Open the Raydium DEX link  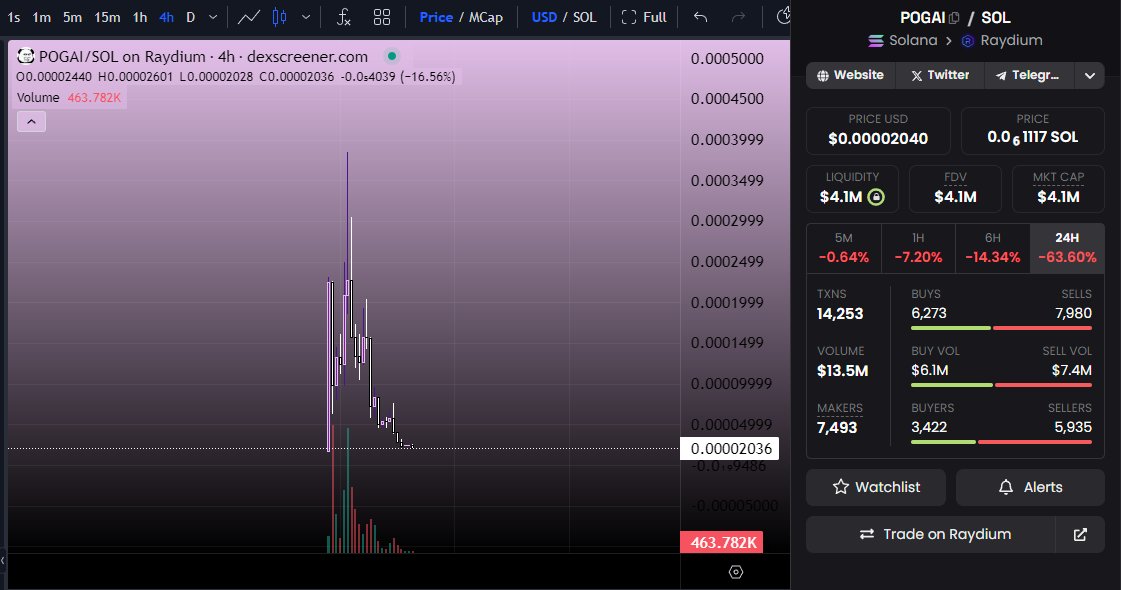[x=1002, y=41]
